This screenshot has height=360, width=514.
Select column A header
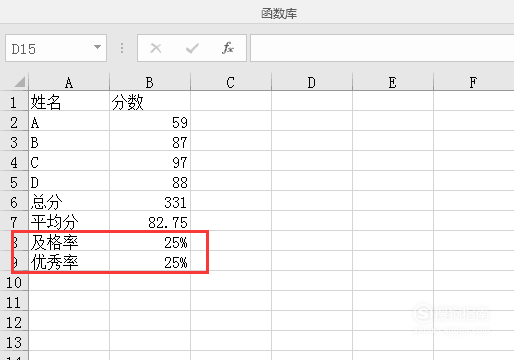69,82
